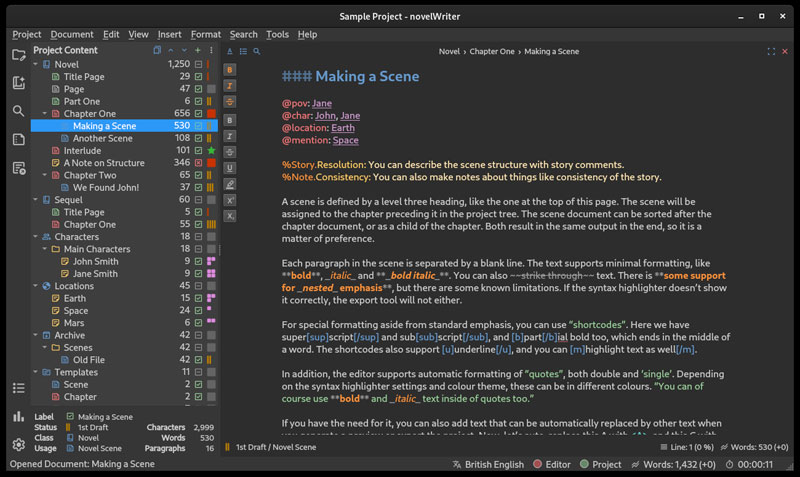Collapse the Archive root folder
Image resolution: width=800 pixels, height=477 pixels.
point(35,335)
